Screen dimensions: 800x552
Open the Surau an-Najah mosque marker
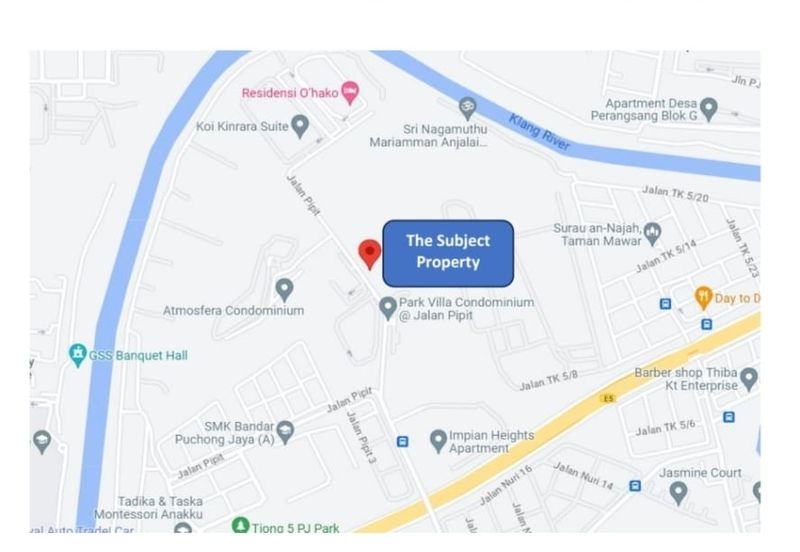(x=652, y=234)
